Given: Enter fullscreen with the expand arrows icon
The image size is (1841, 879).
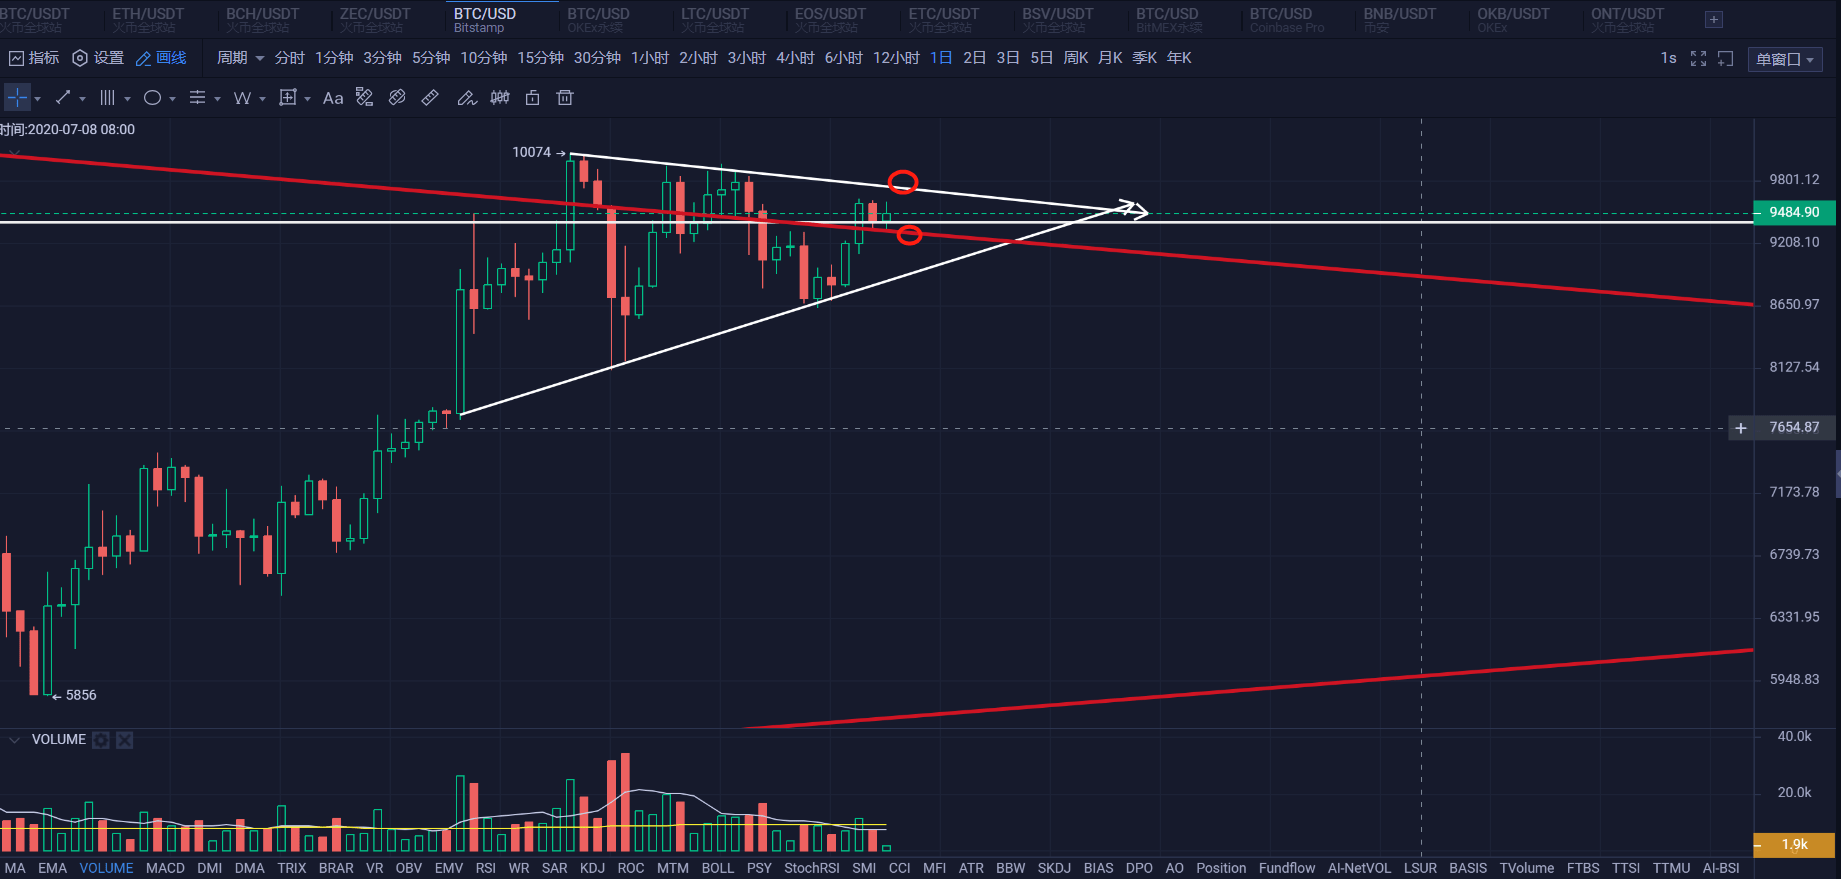Looking at the screenshot, I should click(1698, 59).
